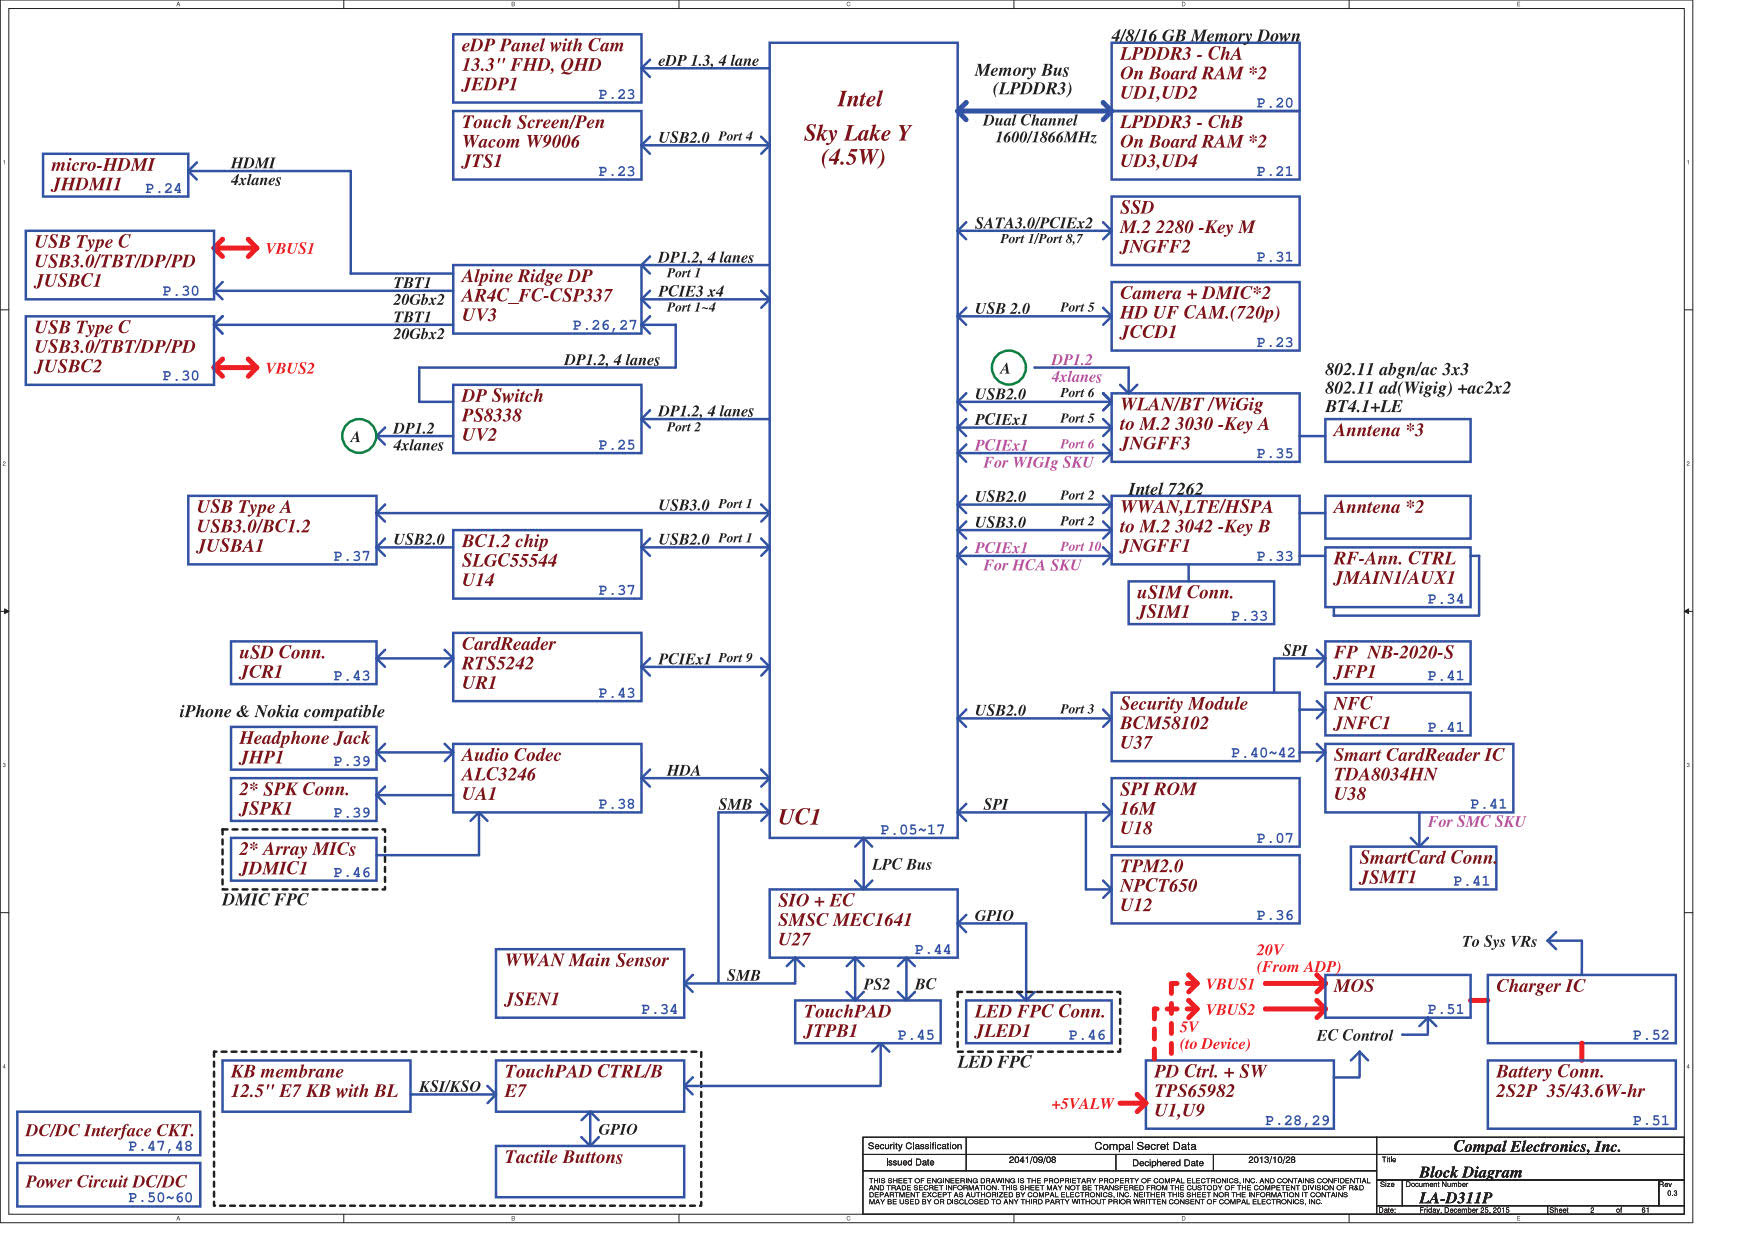Viewport: 1754px width, 1240px height.
Task: Select the uSD Conn. JCR1 block
Action: (x=303, y=663)
